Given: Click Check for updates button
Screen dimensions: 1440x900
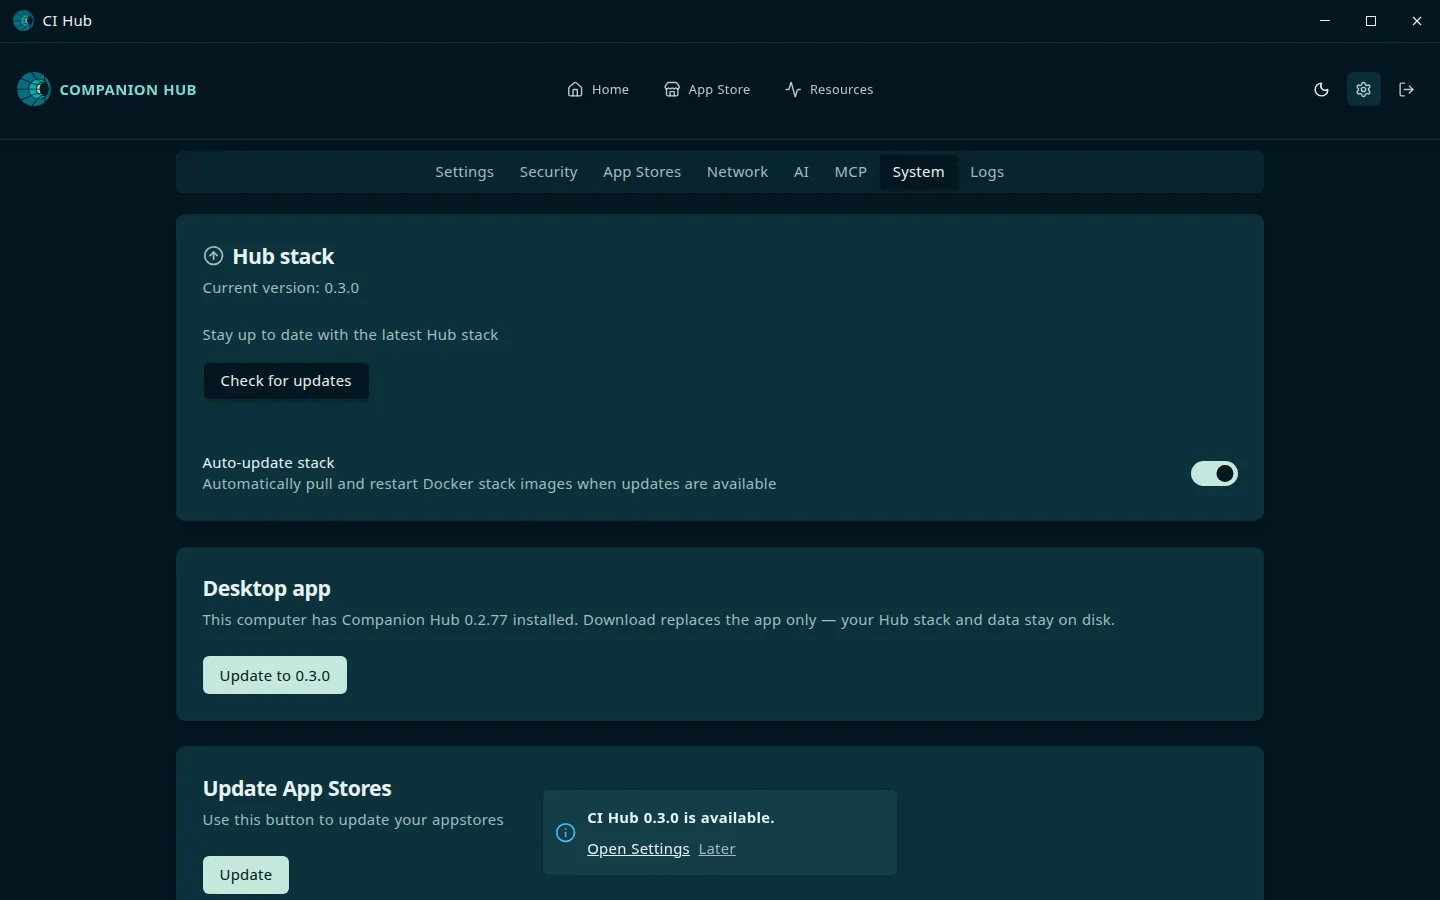Looking at the screenshot, I should click(286, 381).
